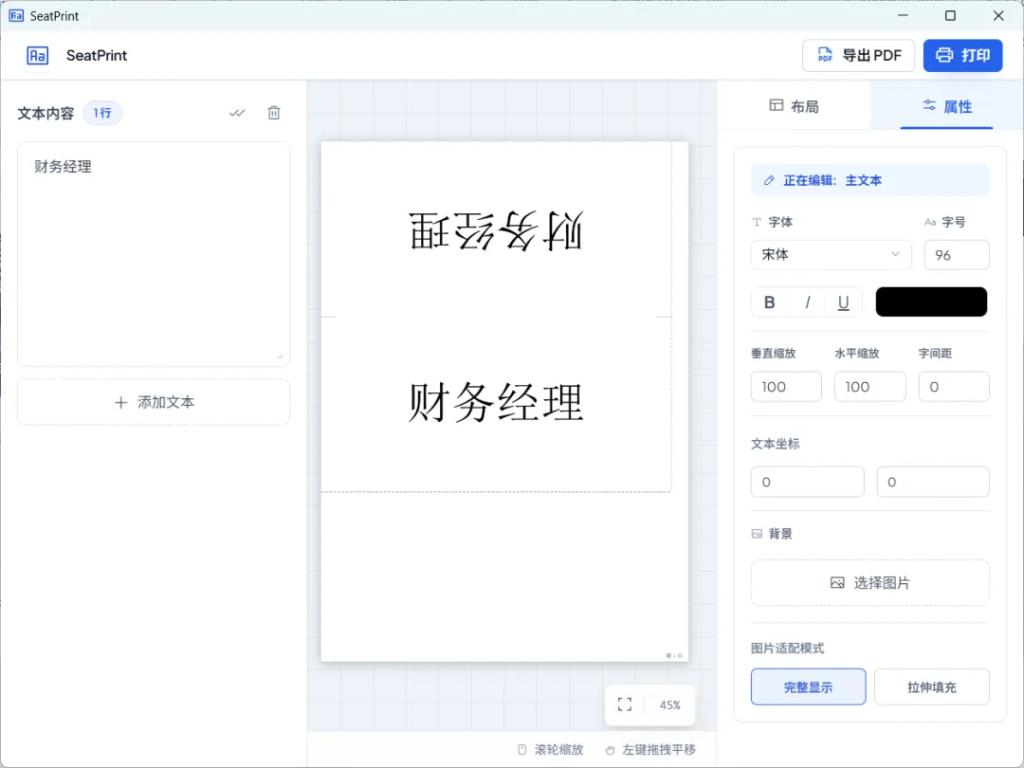
Task: Click the 文本内容 panel heading
Action: pyautogui.click(x=46, y=114)
